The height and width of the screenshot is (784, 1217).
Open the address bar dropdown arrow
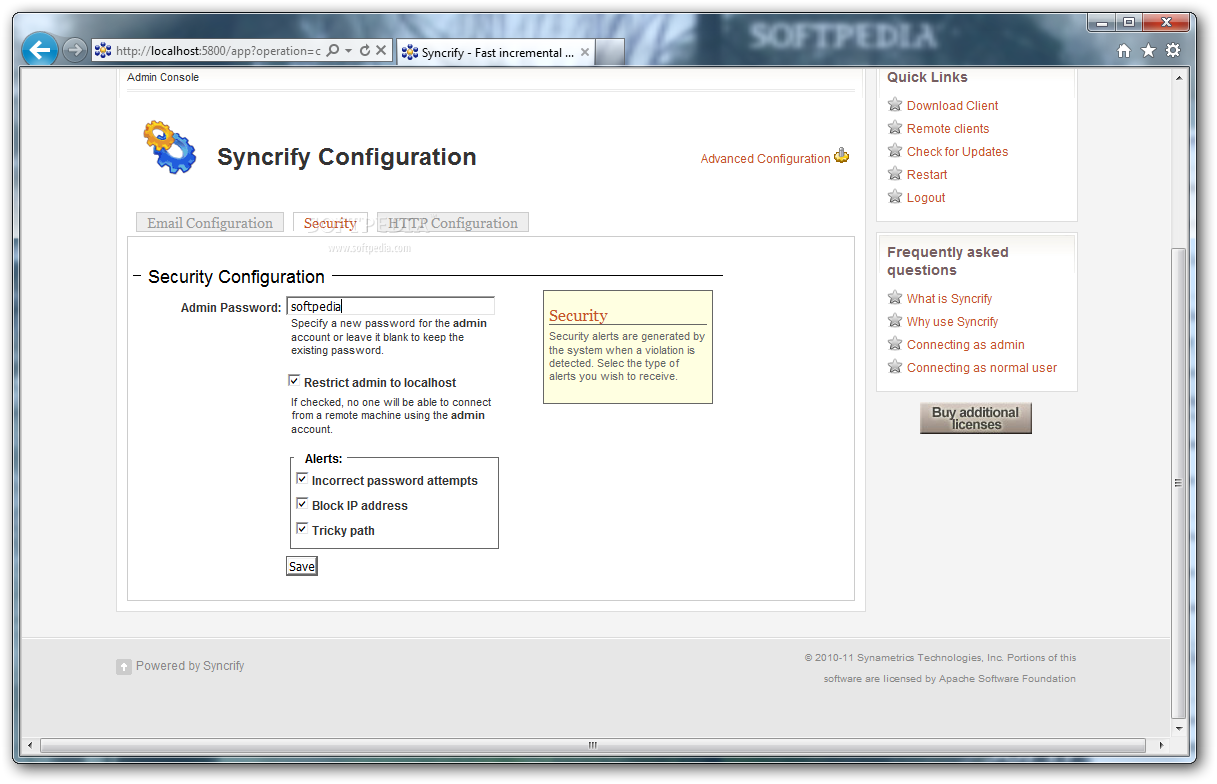click(x=348, y=50)
